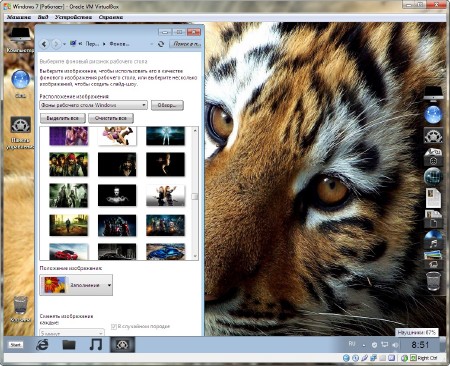Open the Компьютер desktop icon
This screenshot has height=366, width=450.
point(20,40)
